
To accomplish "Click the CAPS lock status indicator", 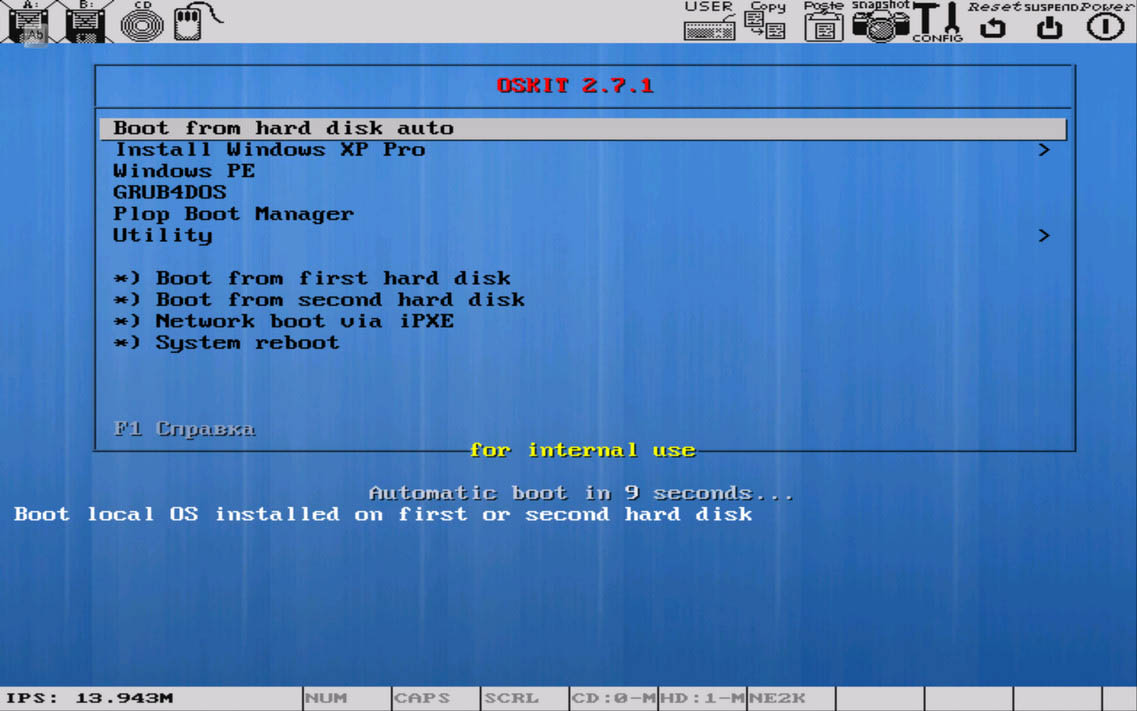I will click(x=436, y=699).
